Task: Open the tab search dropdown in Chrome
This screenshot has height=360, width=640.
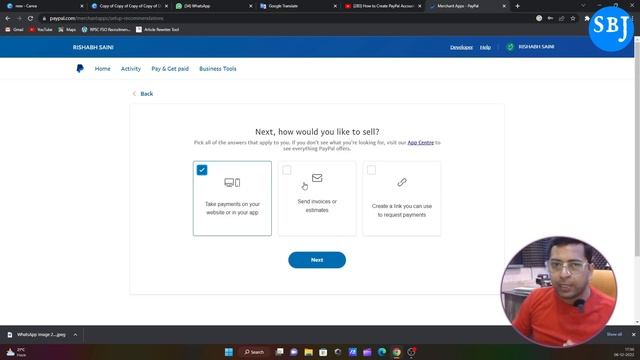Action: [583, 6]
